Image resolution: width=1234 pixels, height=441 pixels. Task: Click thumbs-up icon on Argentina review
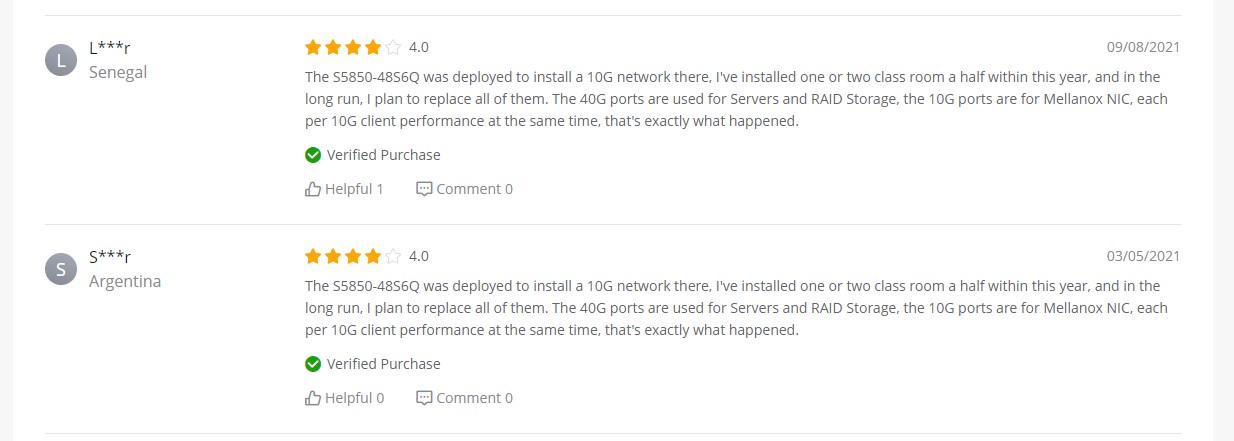tap(313, 397)
